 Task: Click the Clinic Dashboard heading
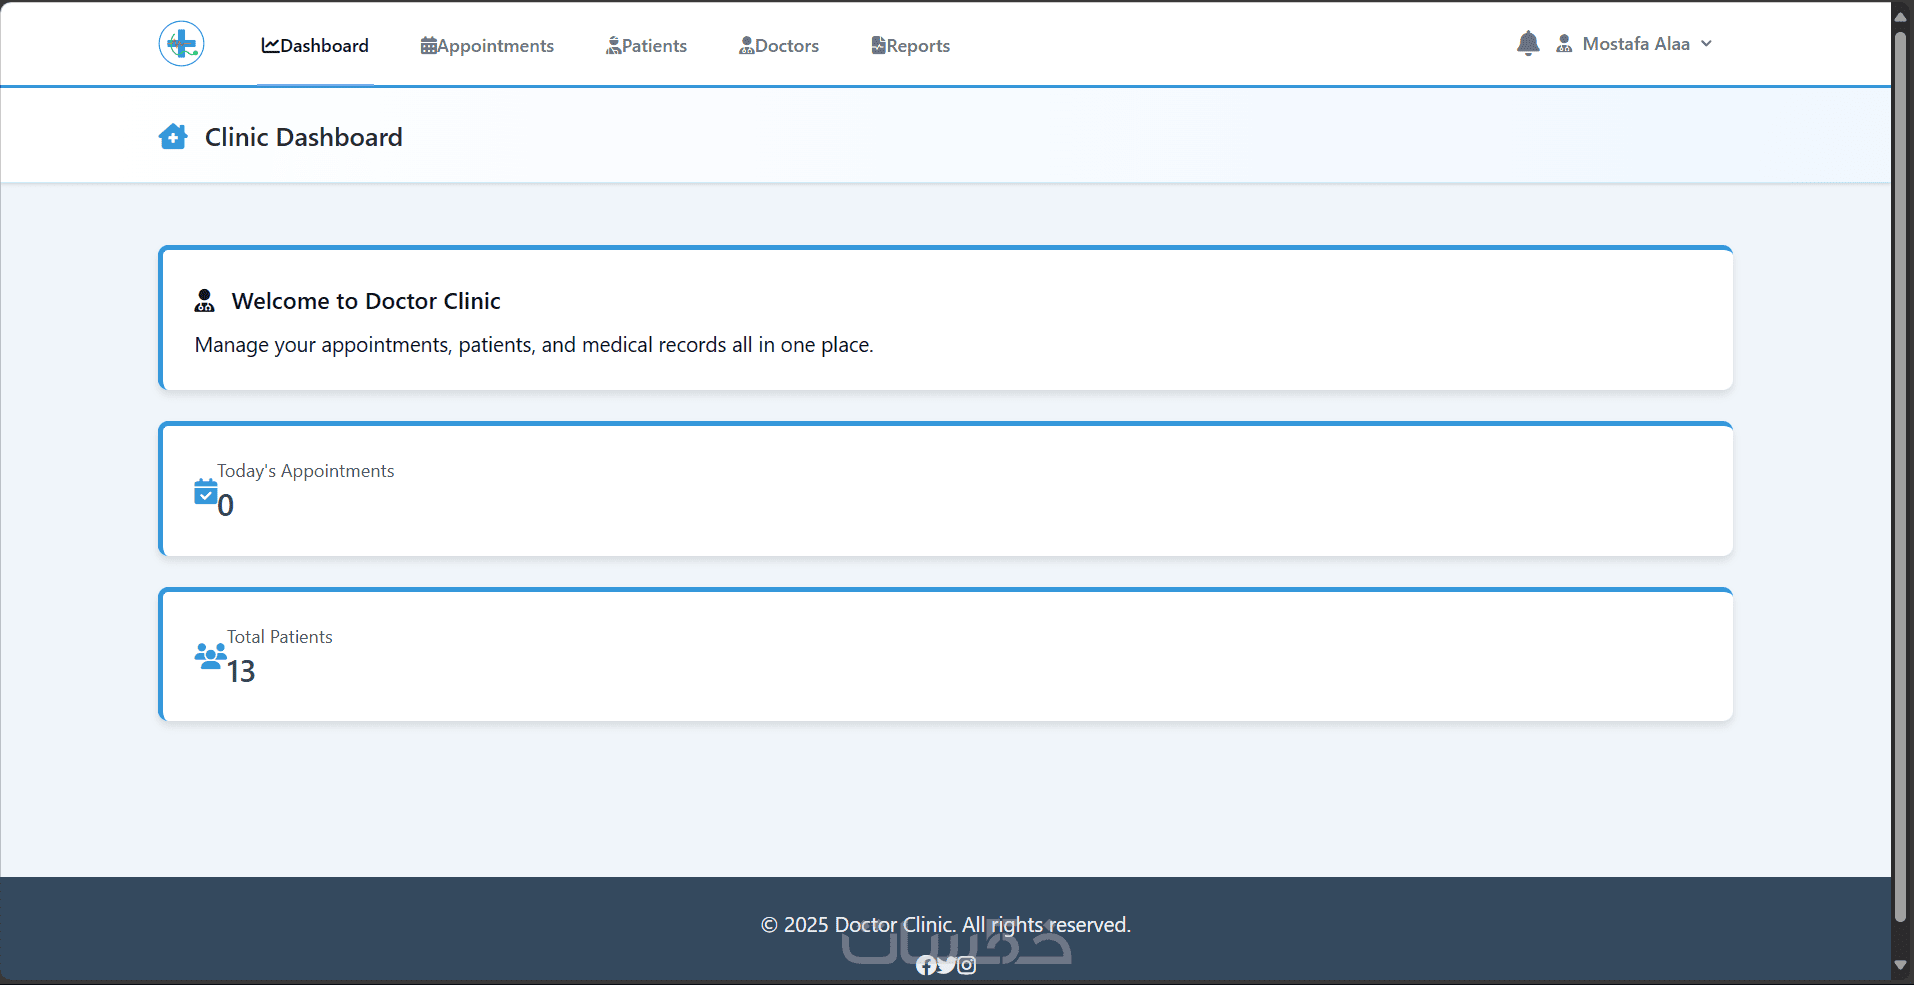(304, 137)
